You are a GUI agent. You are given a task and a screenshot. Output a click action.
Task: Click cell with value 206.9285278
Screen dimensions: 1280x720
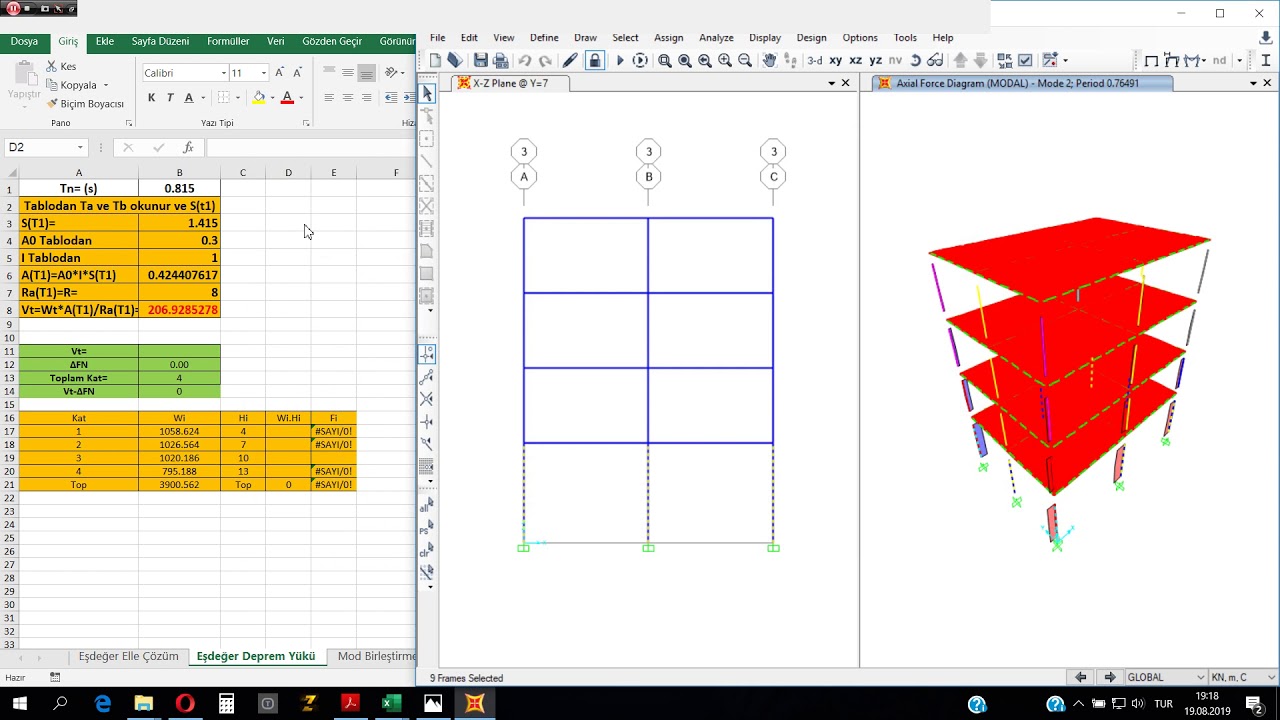(180, 310)
